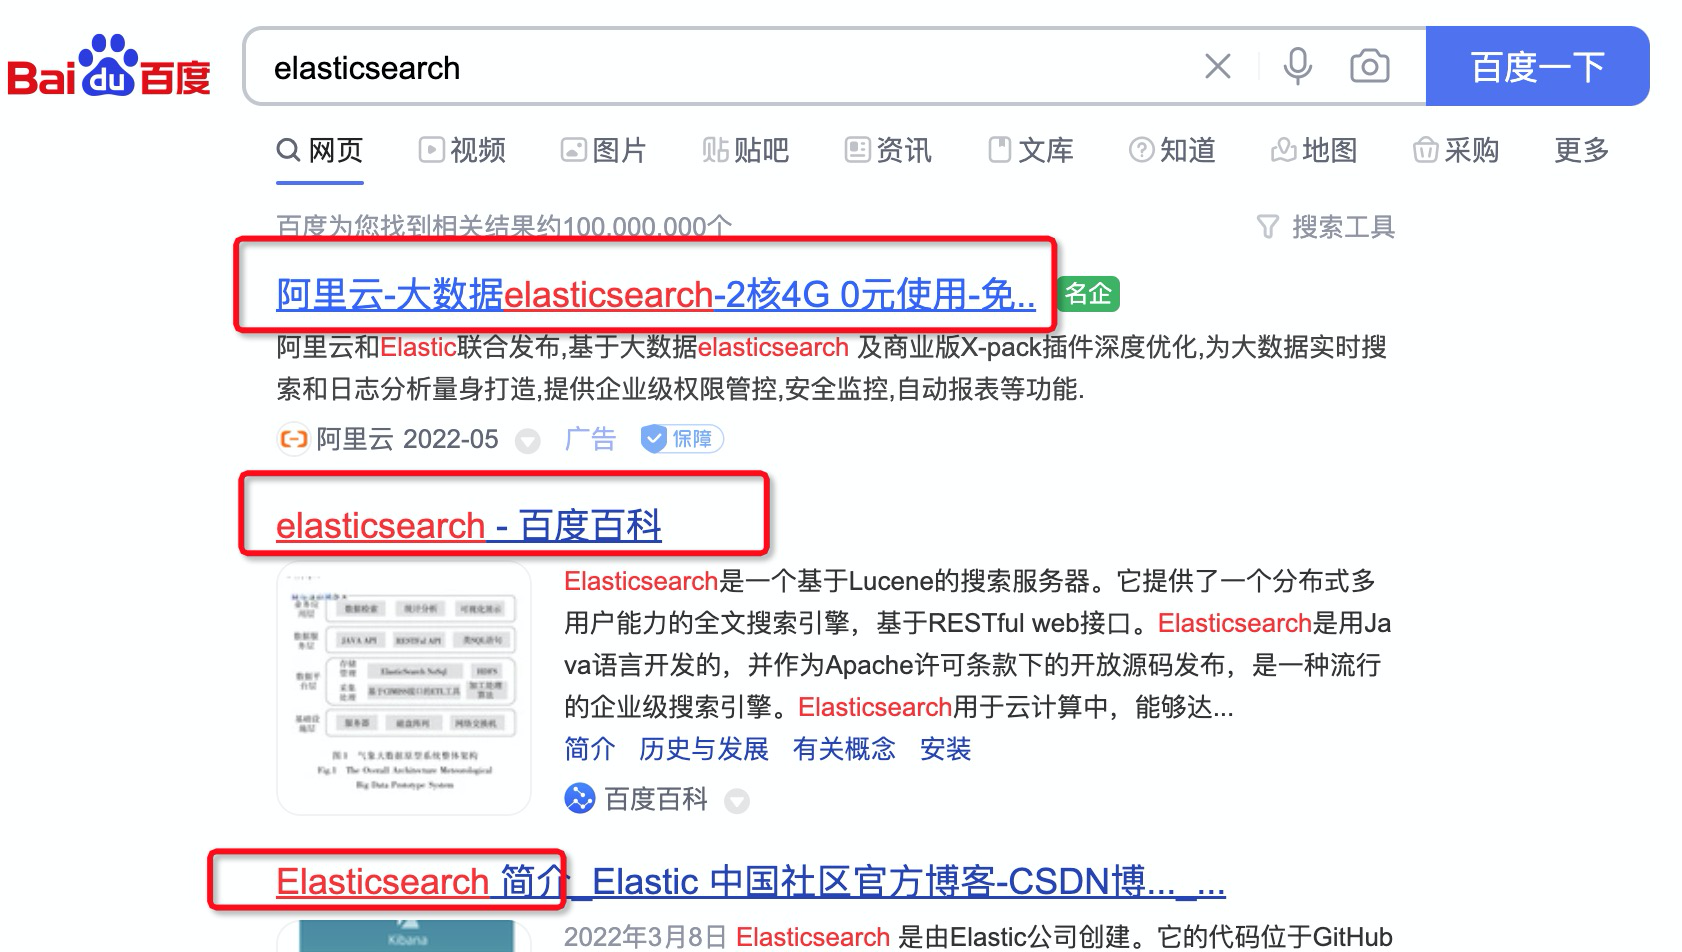
Task: Open the 资讯 tab
Action: 888,151
